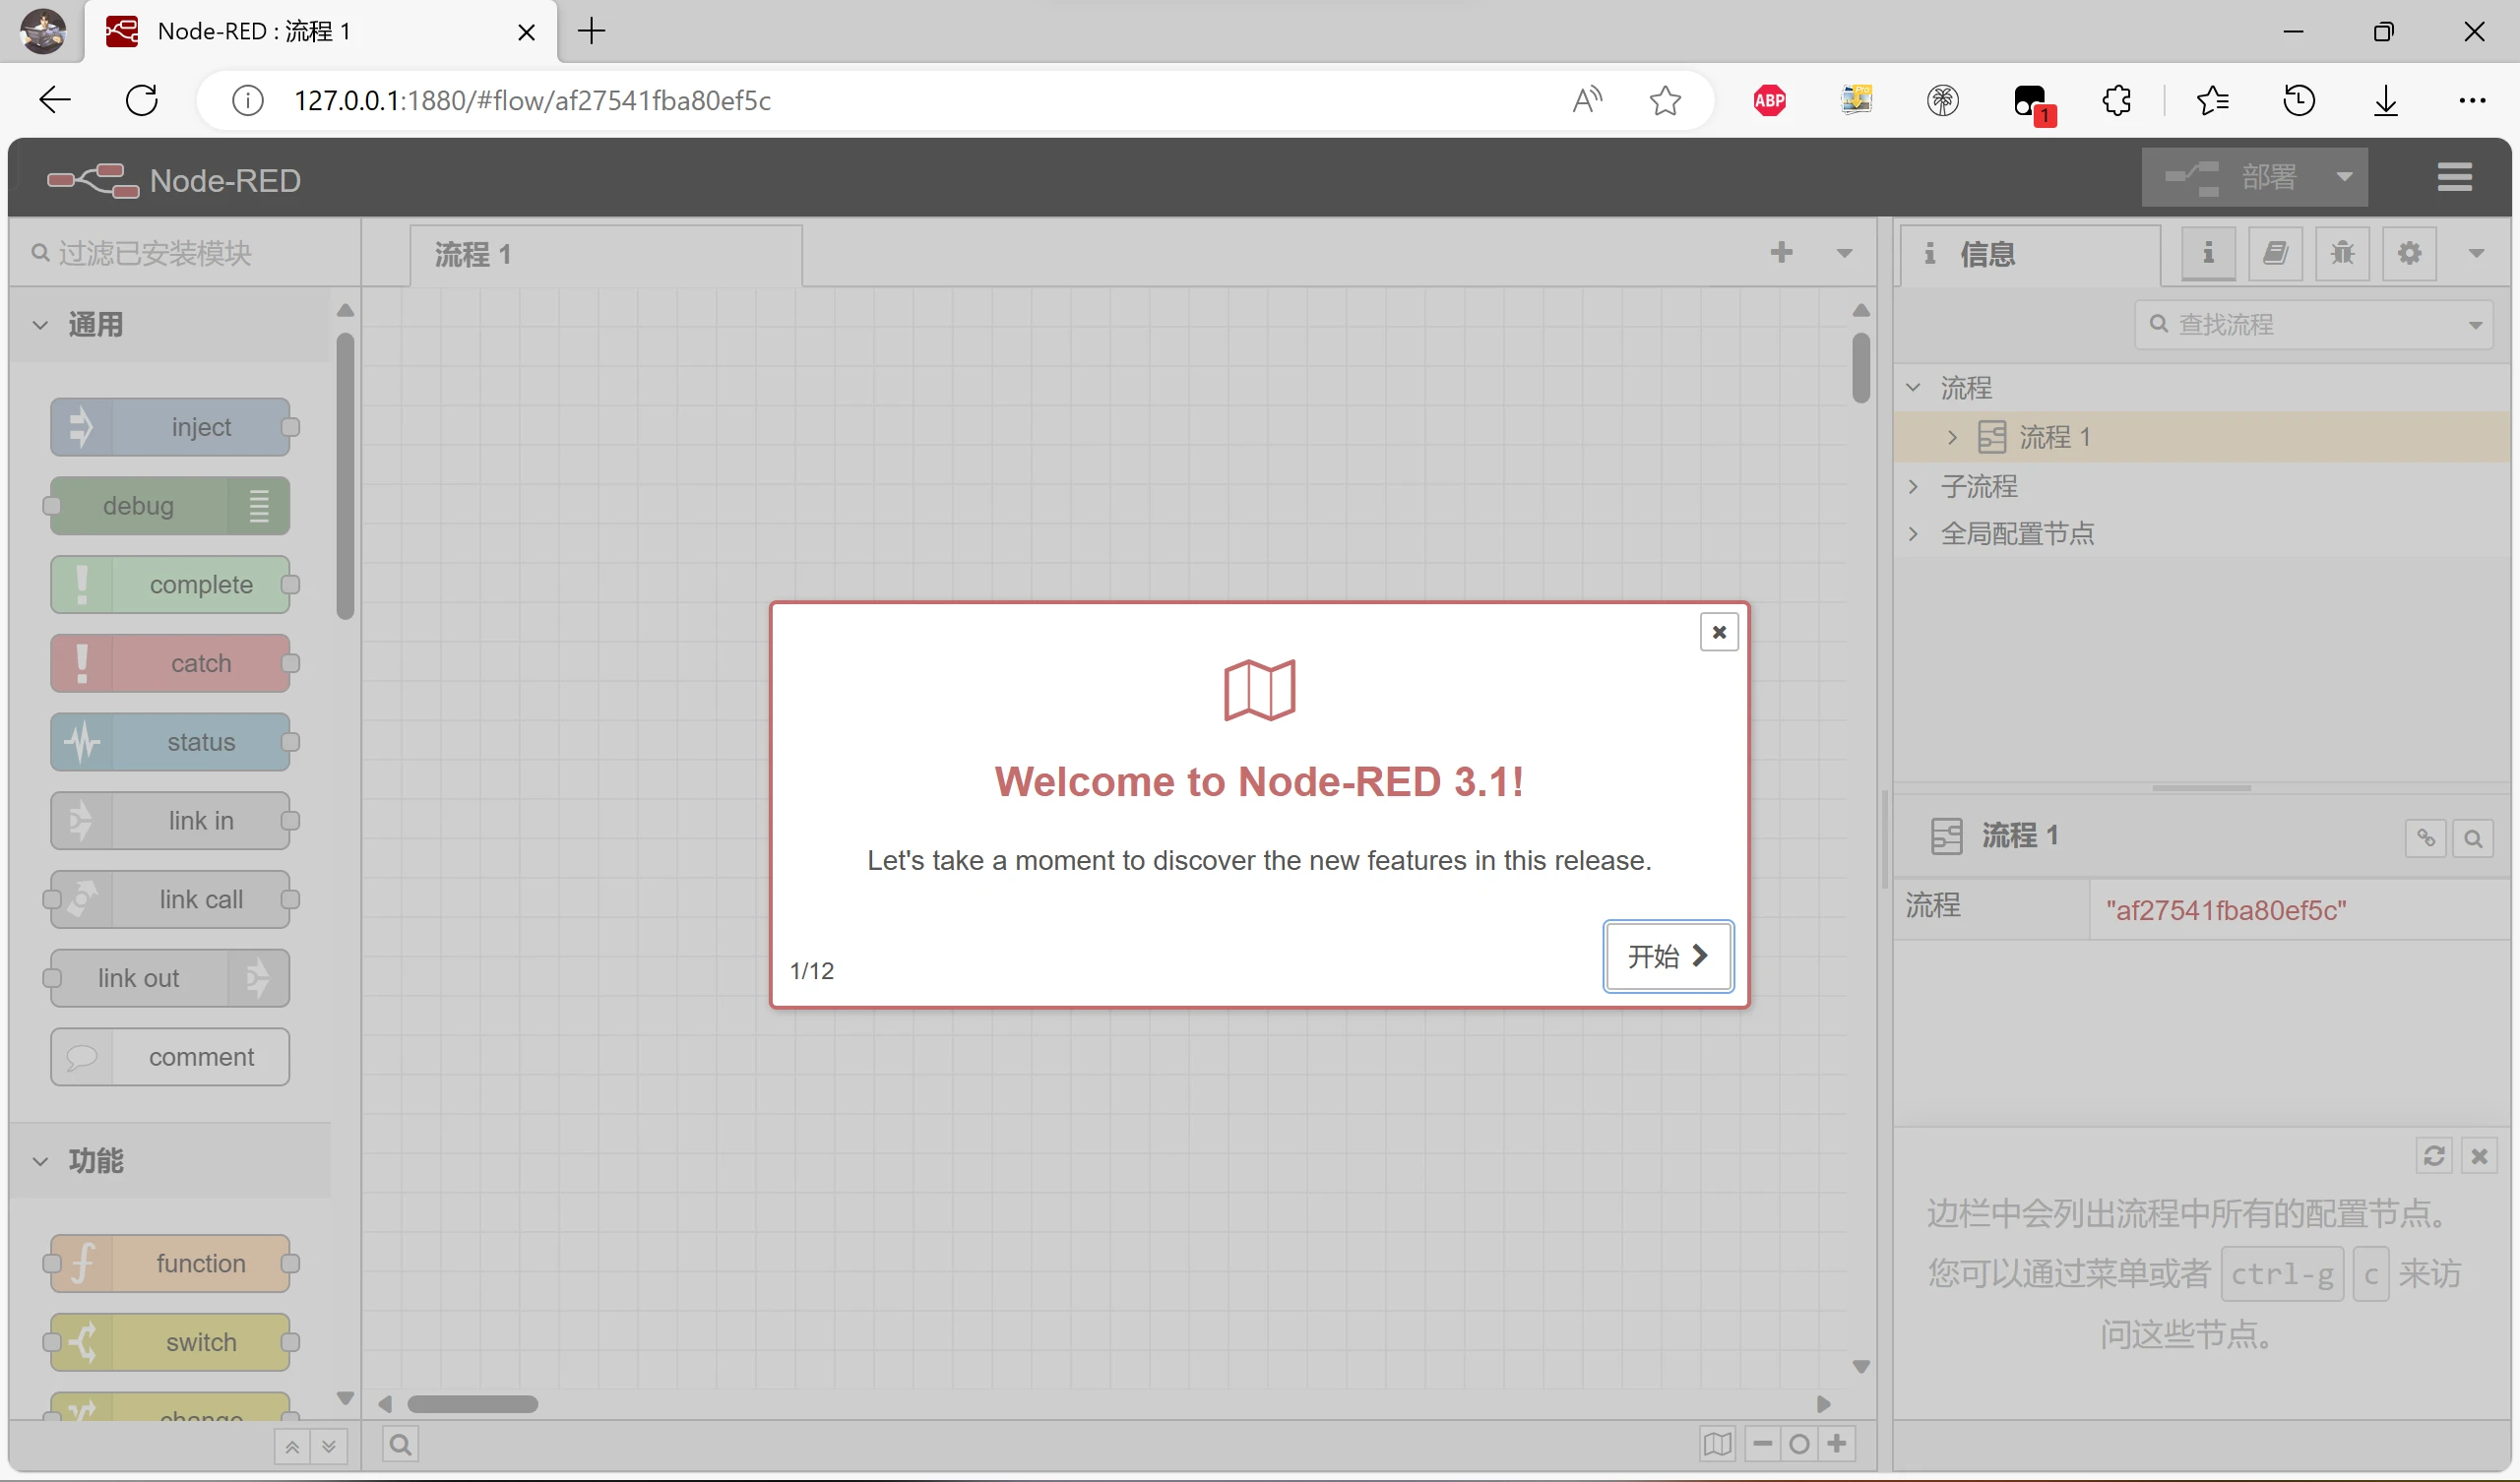Open the help book sidebar tab

2275,254
